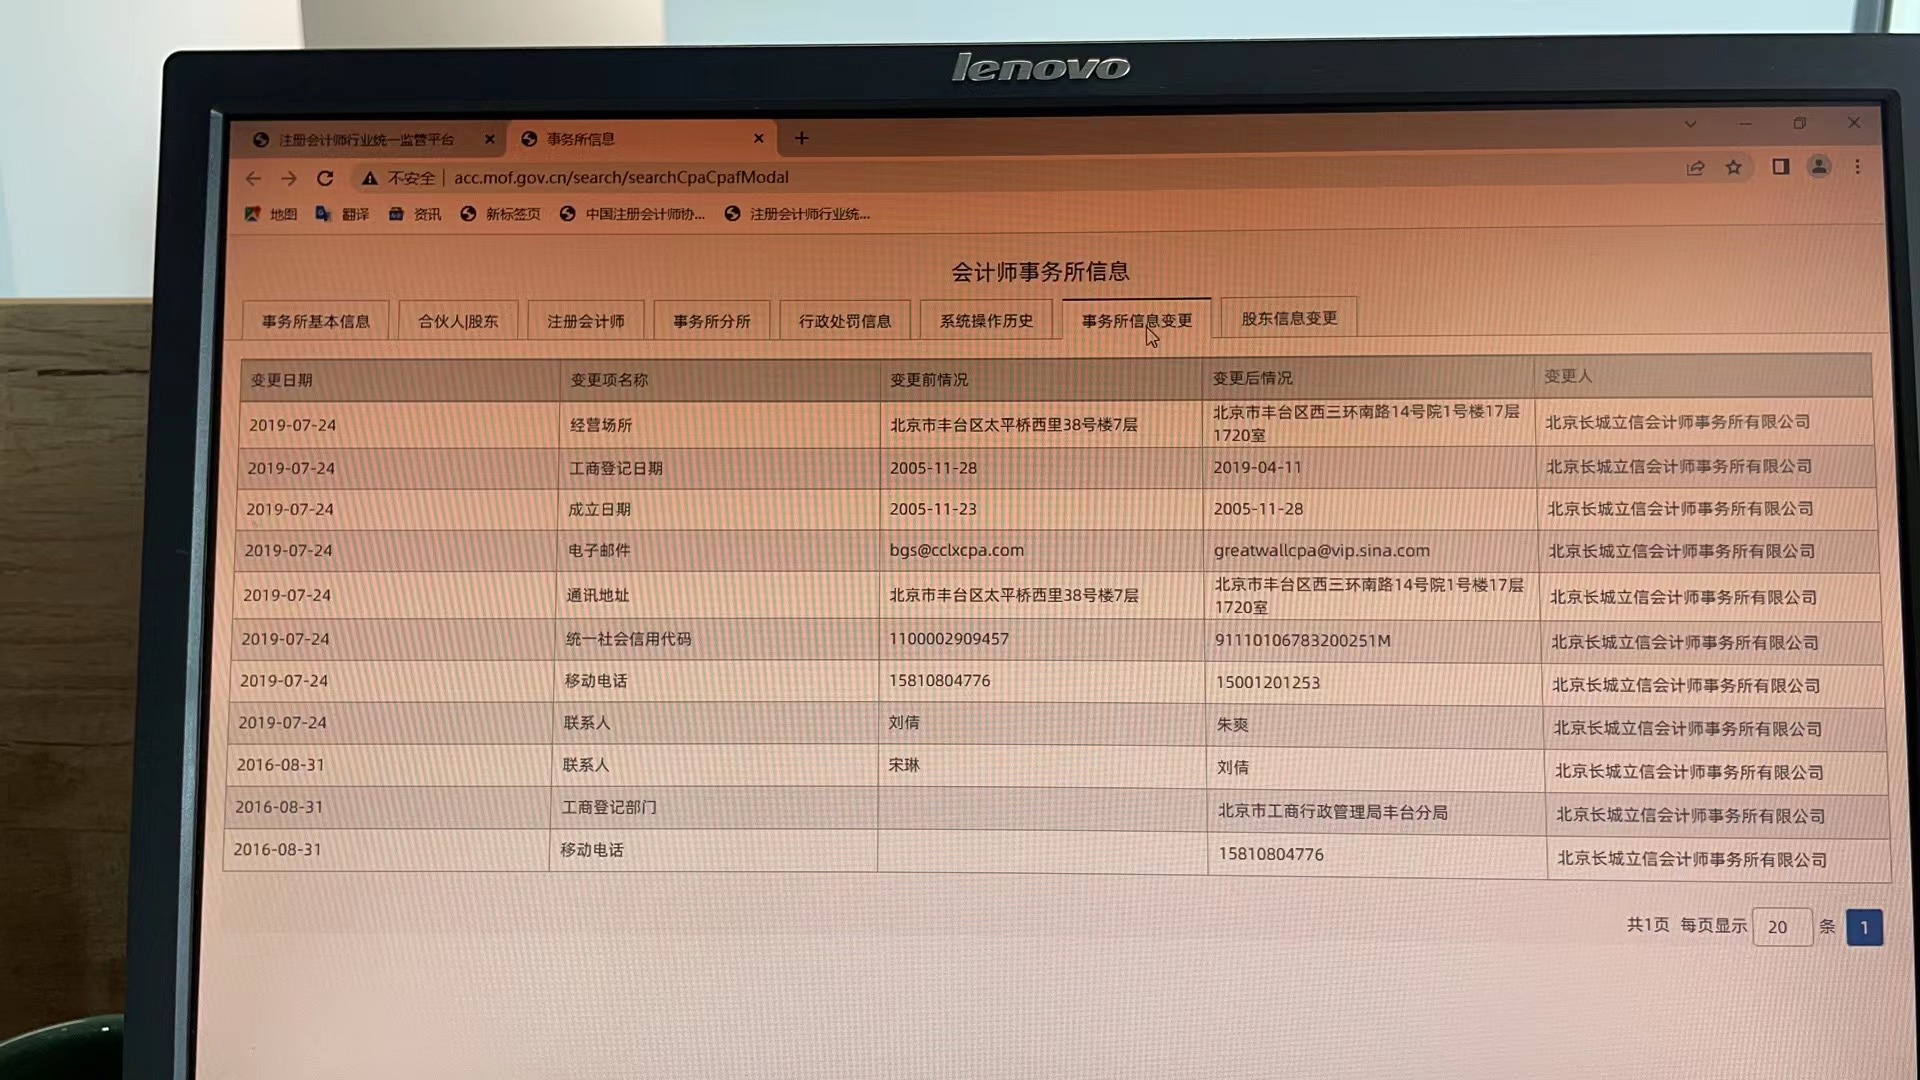The width and height of the screenshot is (1920, 1080).
Task: Click the browser forward arrow
Action: pyautogui.click(x=289, y=178)
